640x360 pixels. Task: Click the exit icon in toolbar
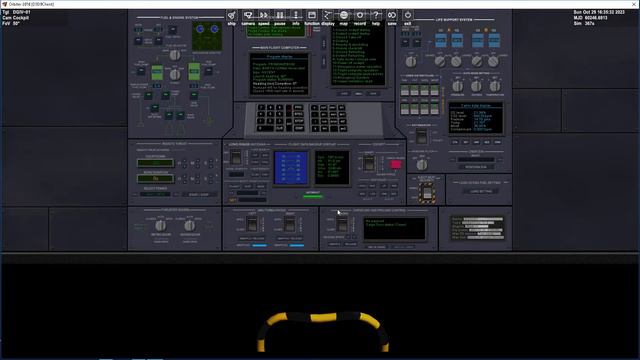pos(408,16)
